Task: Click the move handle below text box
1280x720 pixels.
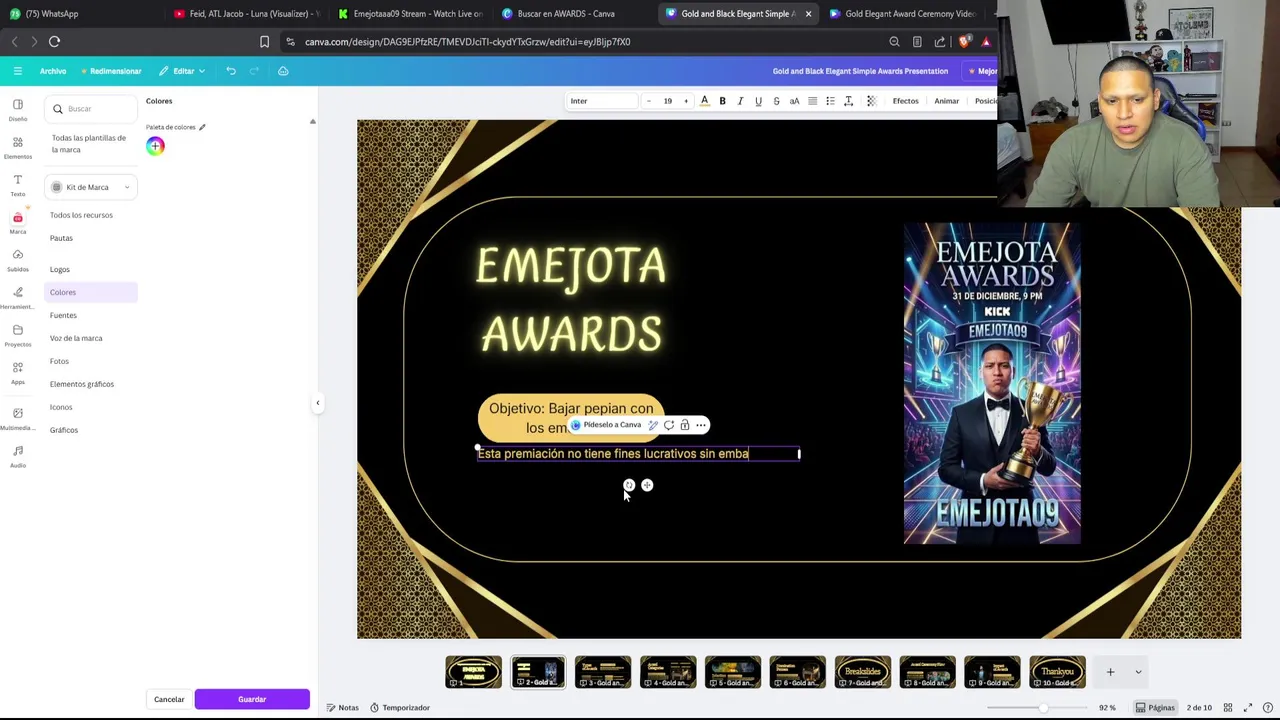Action: coord(647,485)
